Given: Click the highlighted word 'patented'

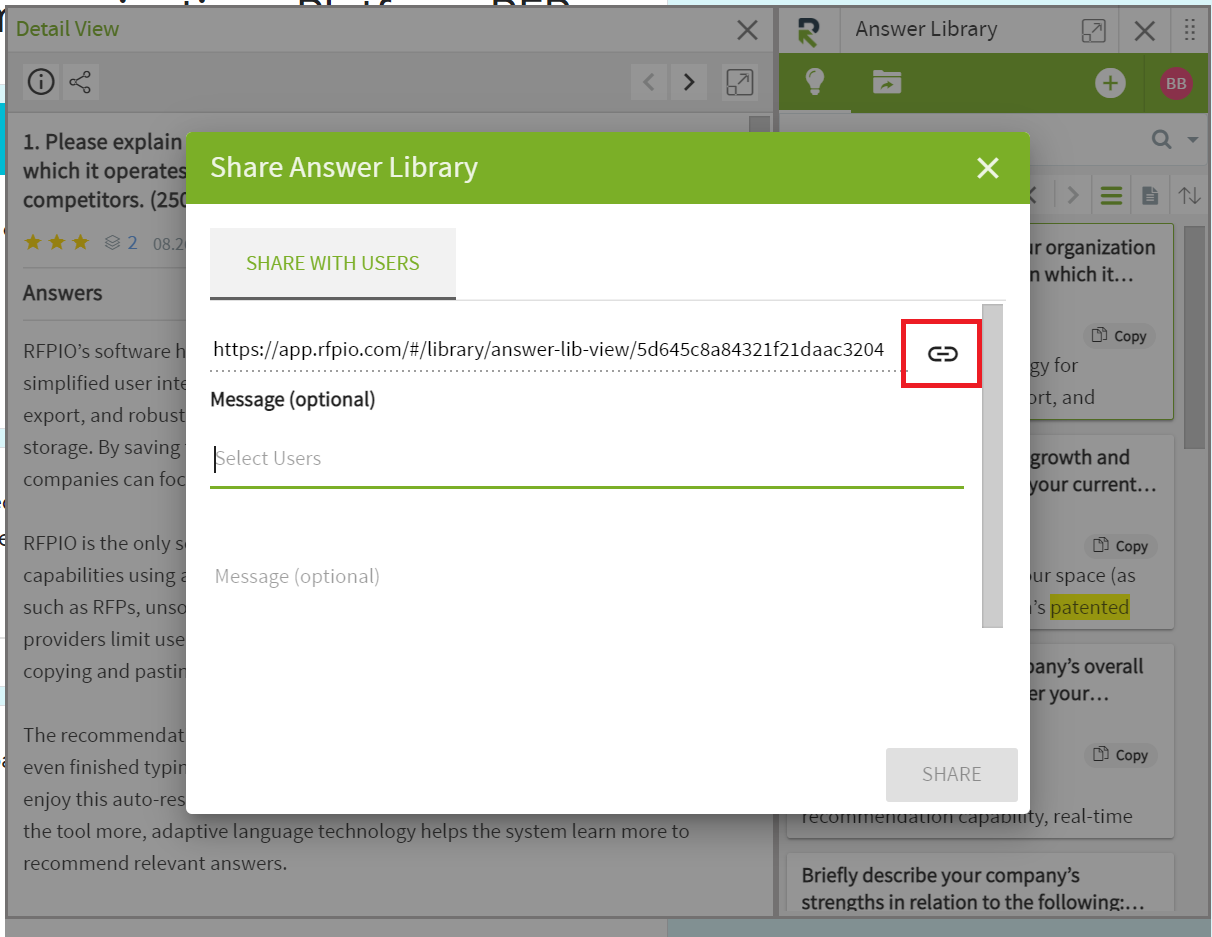Looking at the screenshot, I should click(x=1089, y=607).
